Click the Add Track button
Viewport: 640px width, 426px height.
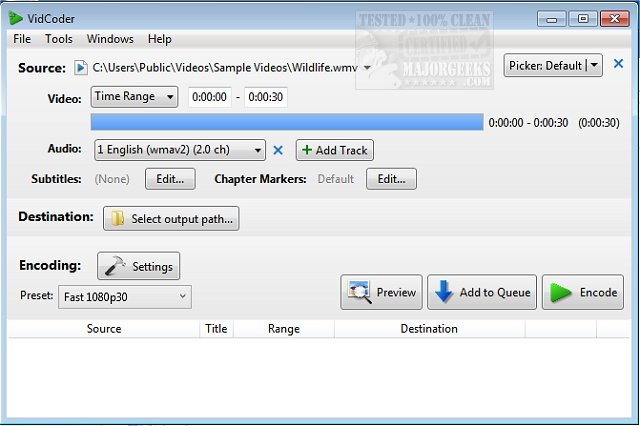point(335,150)
